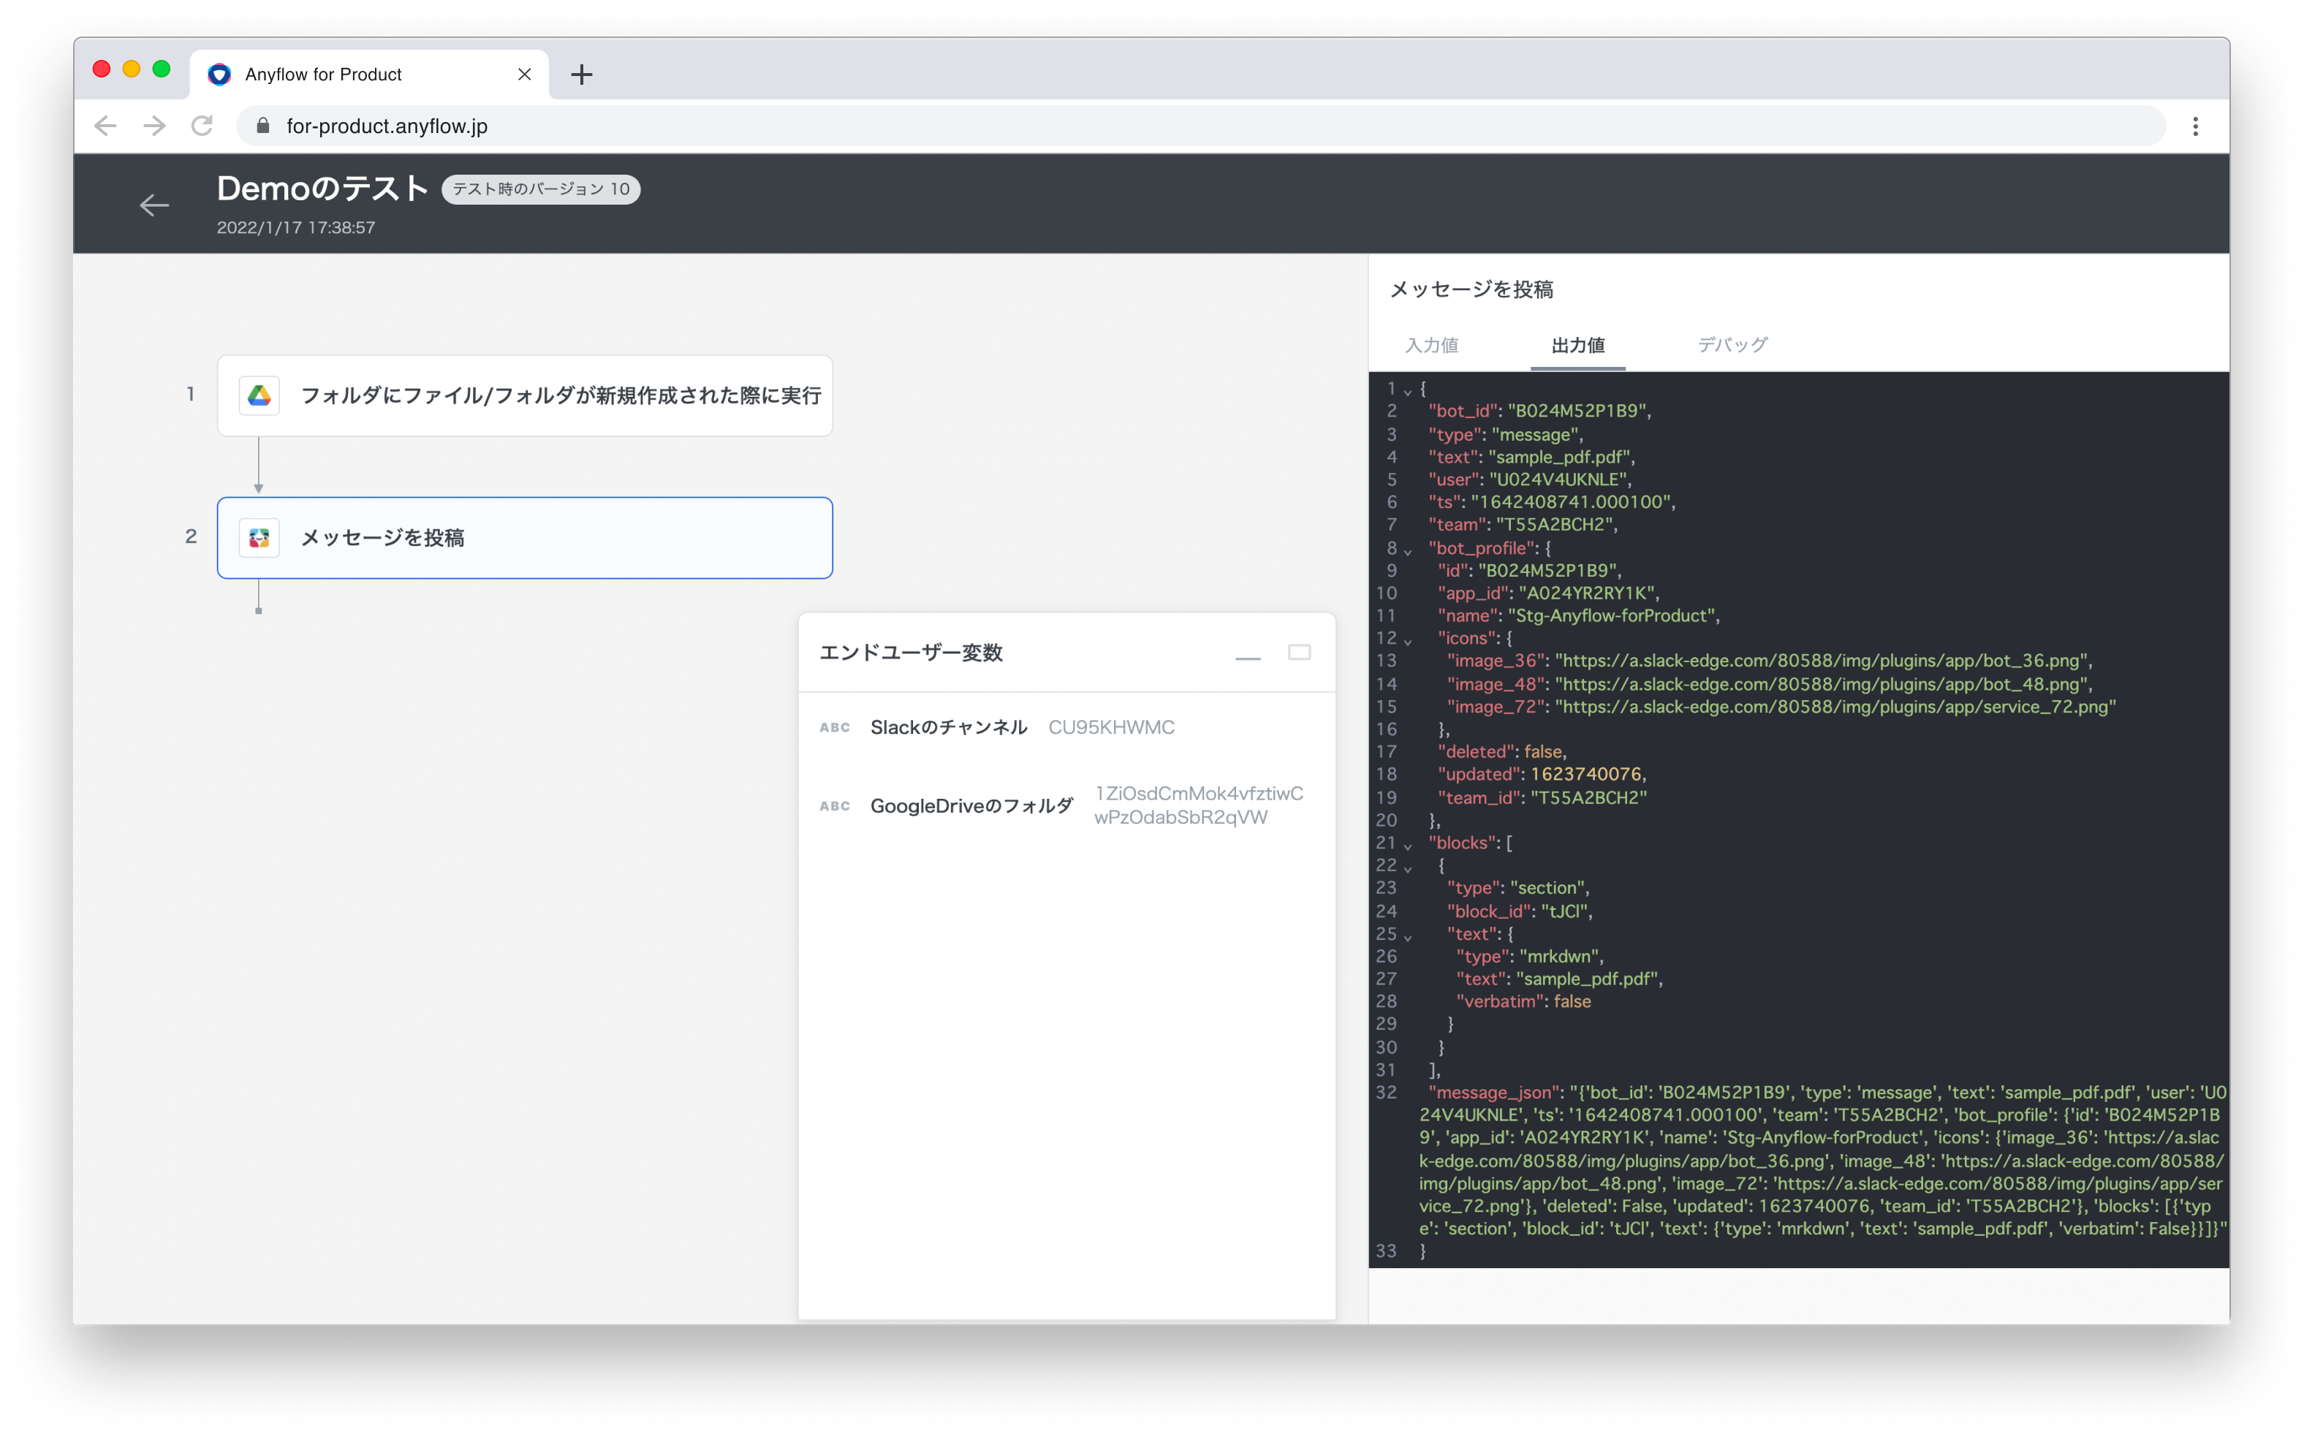Collapse the icons object fold arrow
The image size is (2304, 1434).
click(x=1408, y=641)
